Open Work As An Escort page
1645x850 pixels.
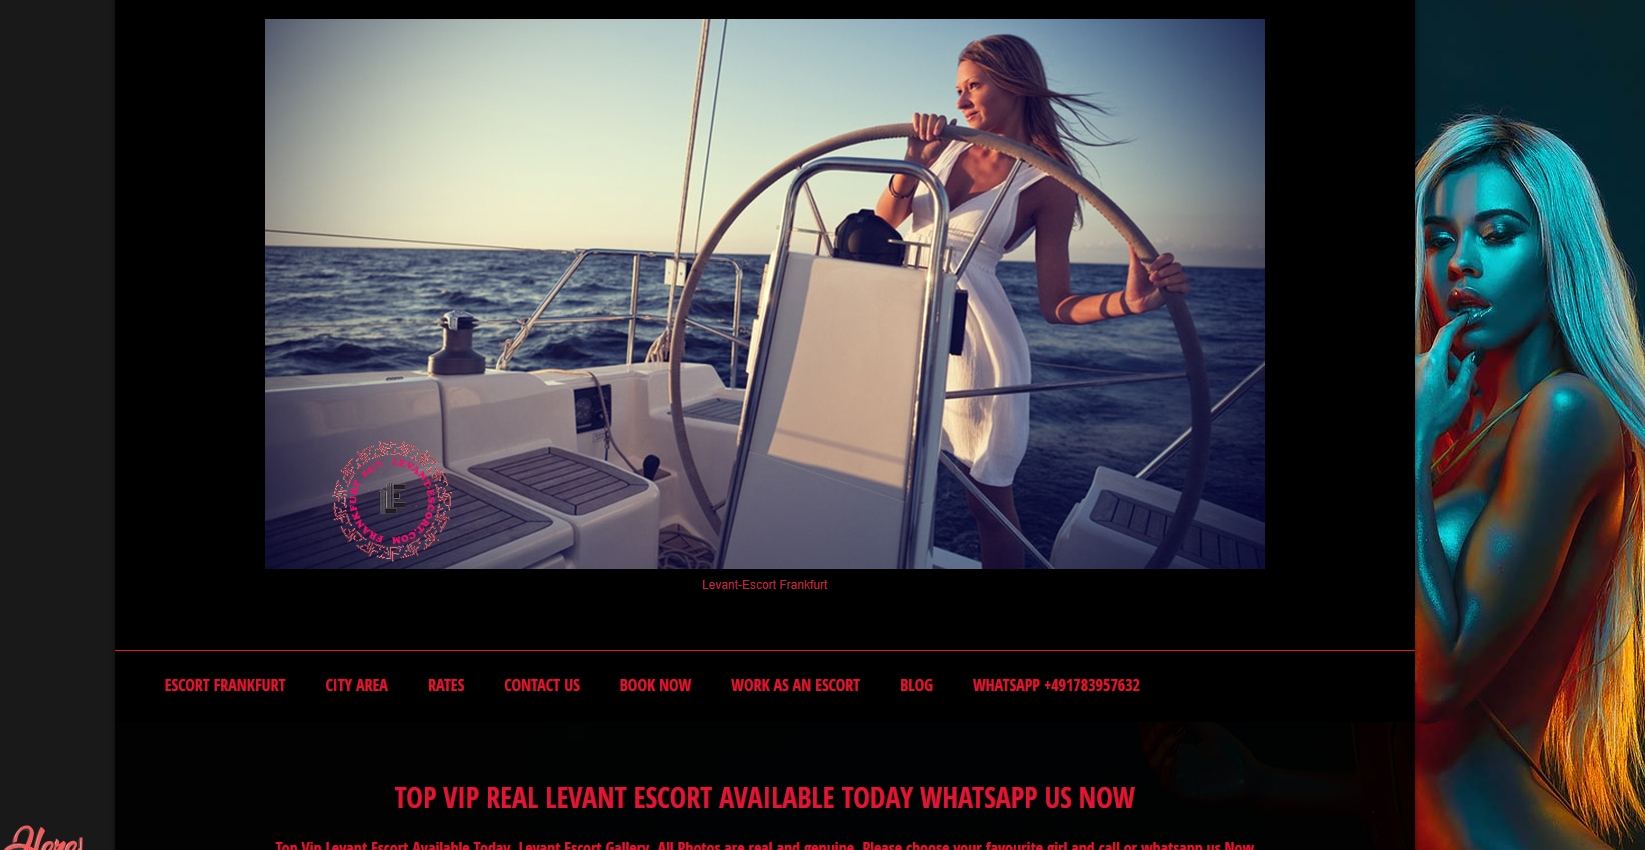(x=795, y=685)
